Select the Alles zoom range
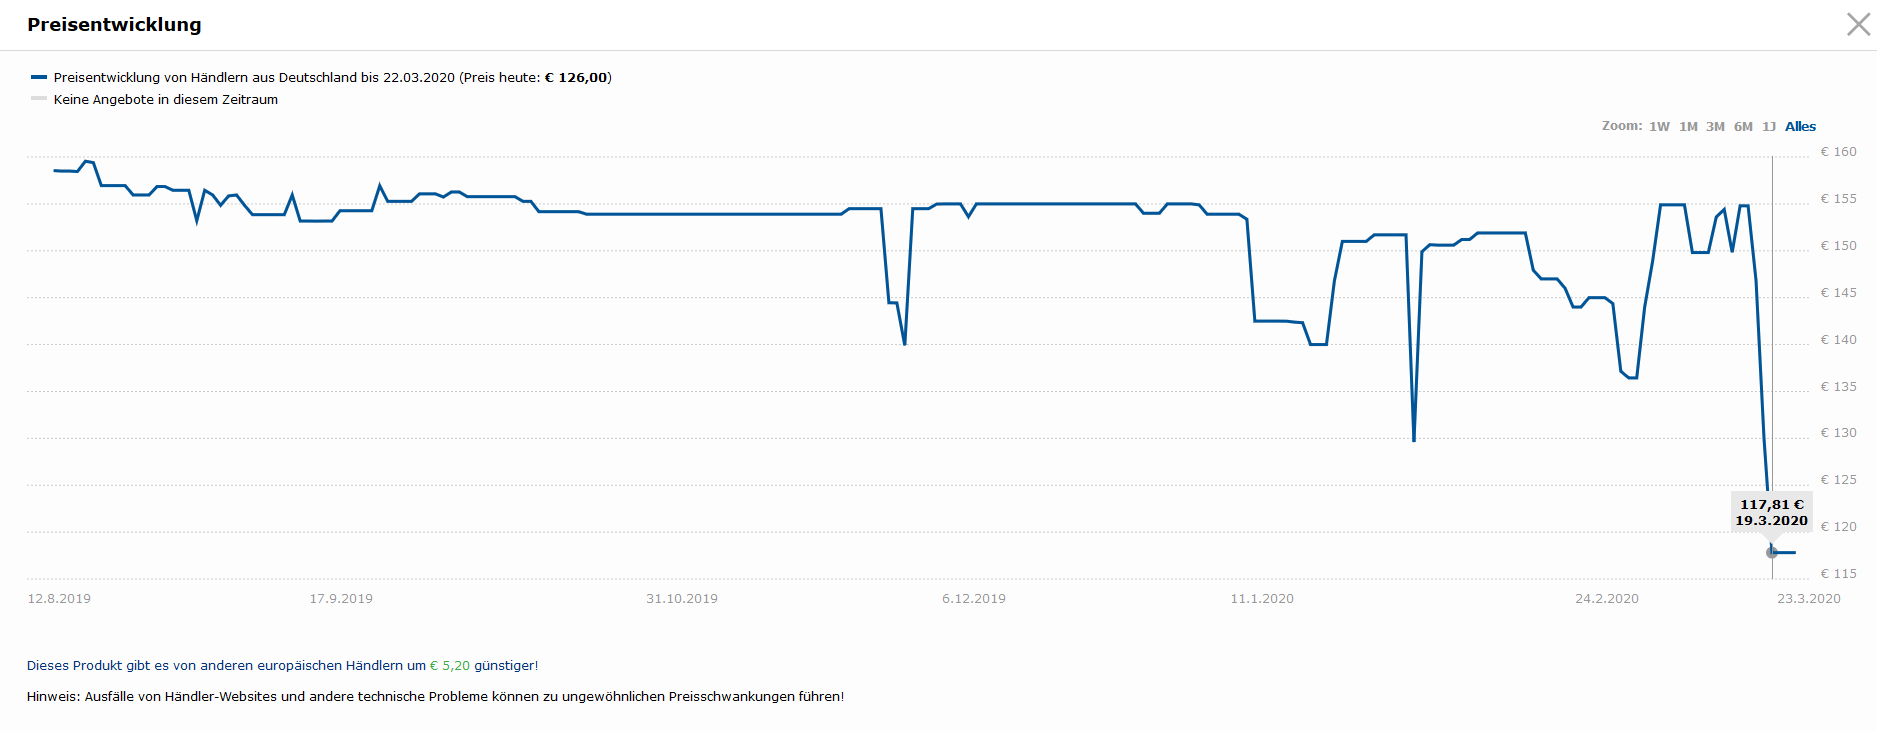The image size is (1877, 731). click(x=1800, y=127)
